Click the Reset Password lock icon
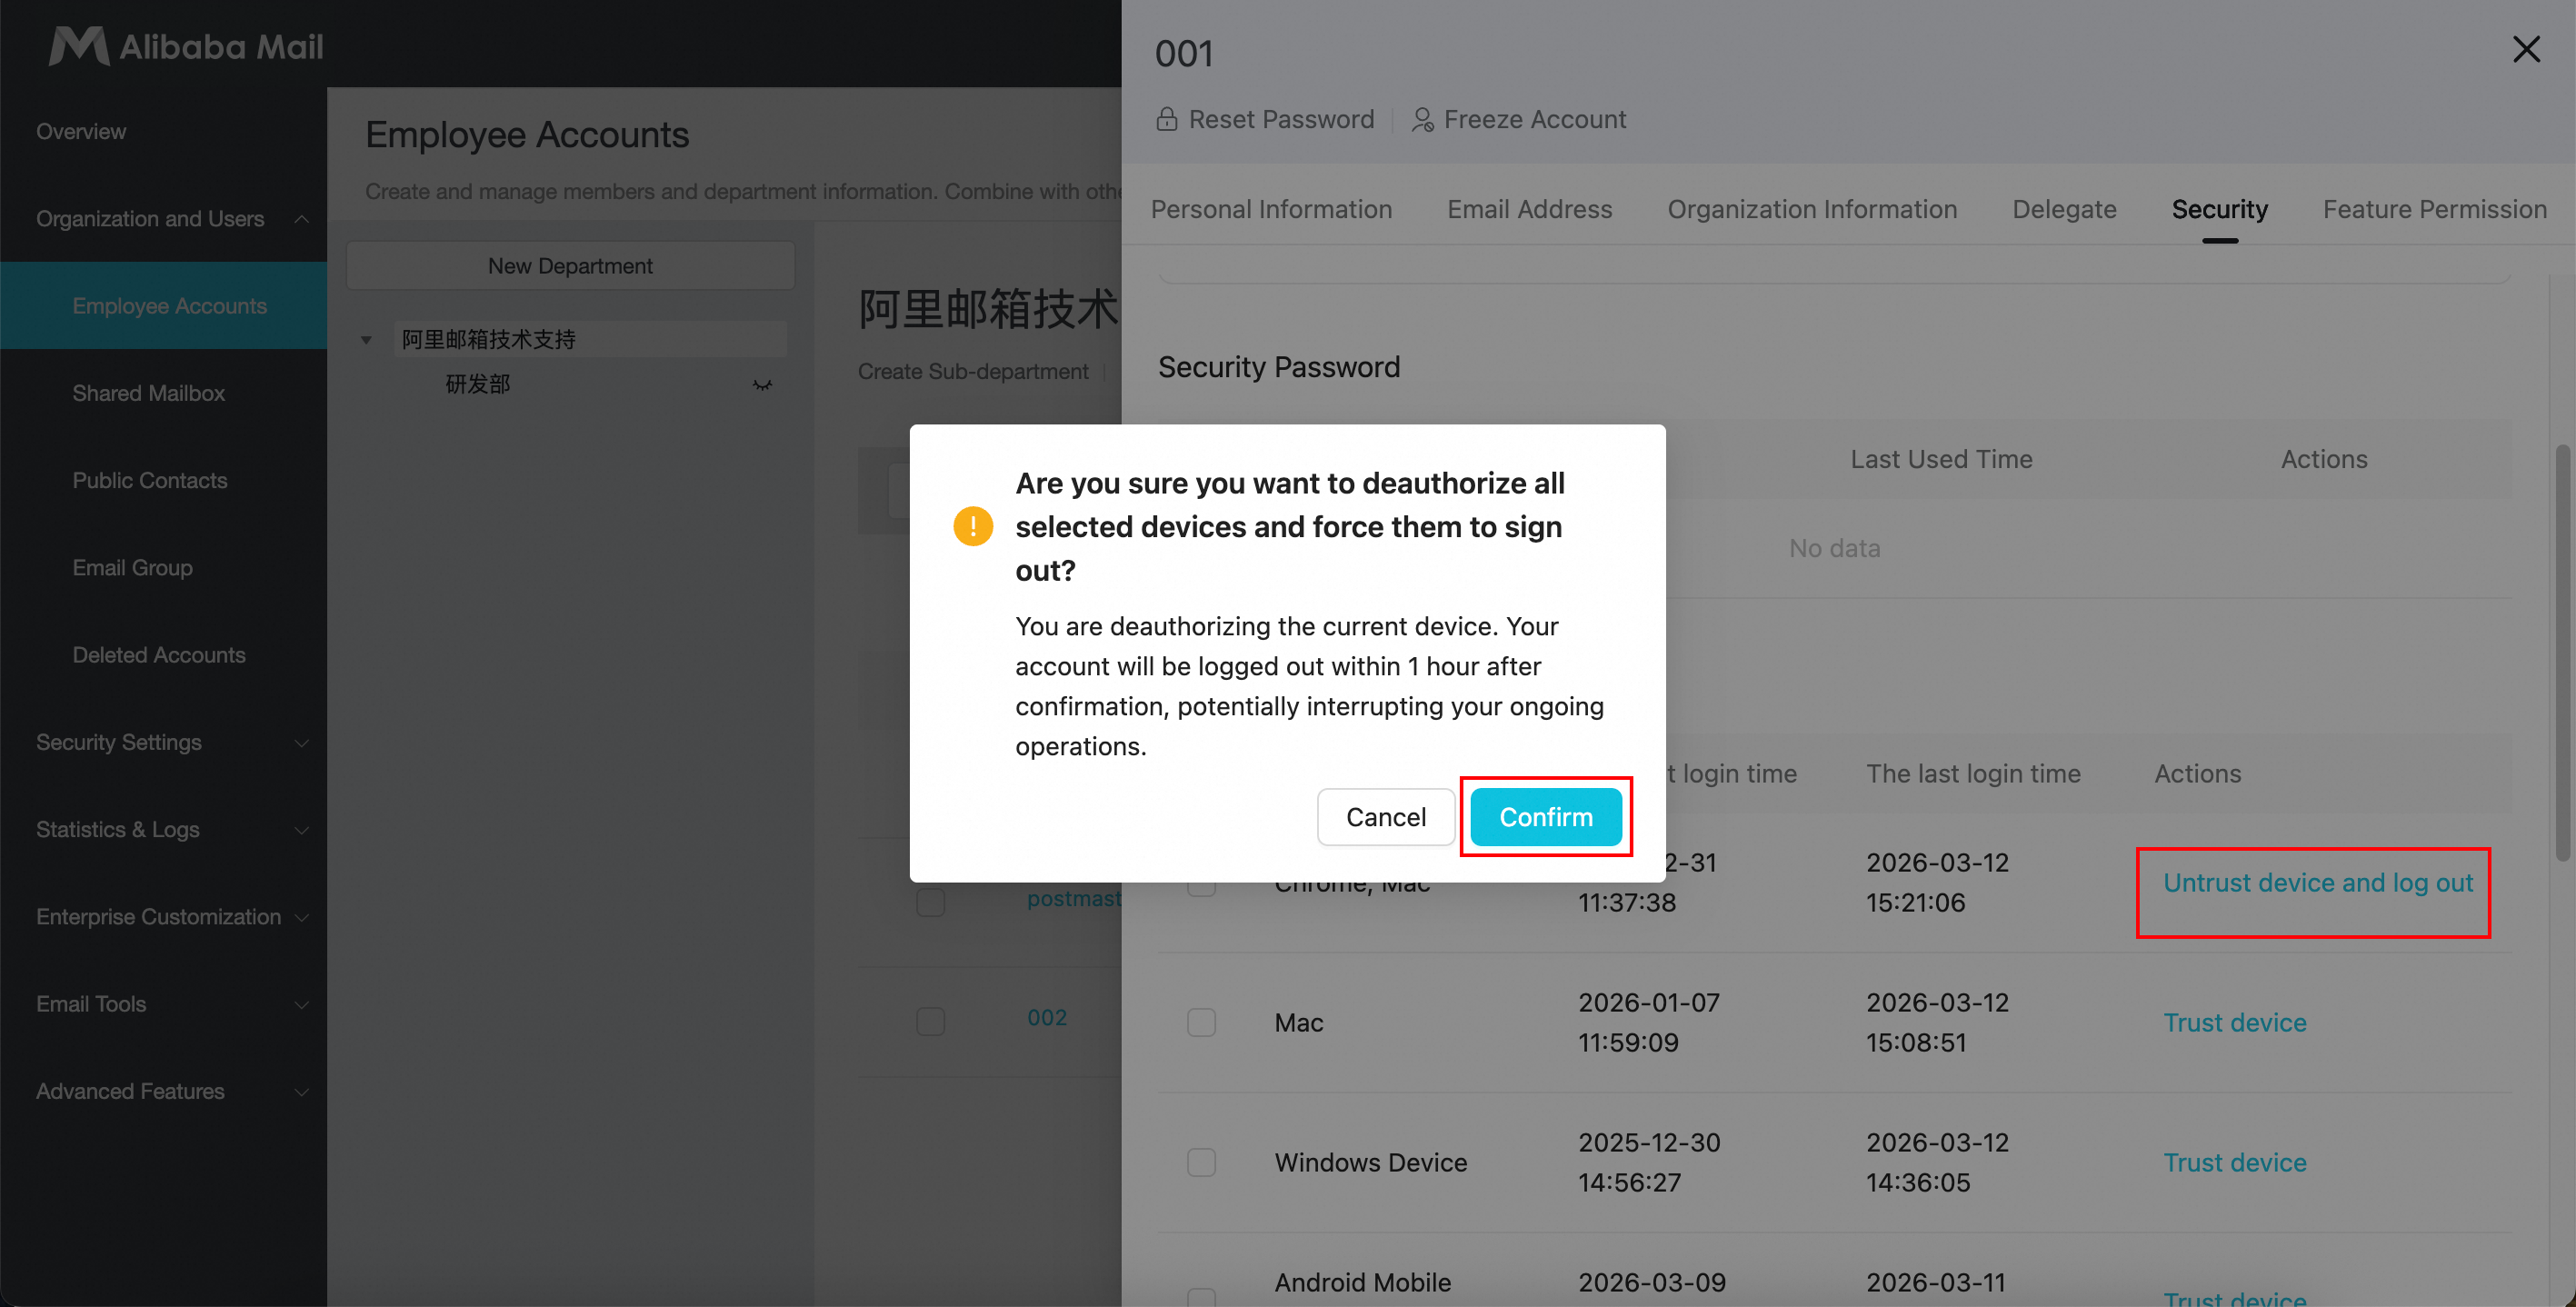Viewport: 2576px width, 1307px height. tap(1166, 119)
